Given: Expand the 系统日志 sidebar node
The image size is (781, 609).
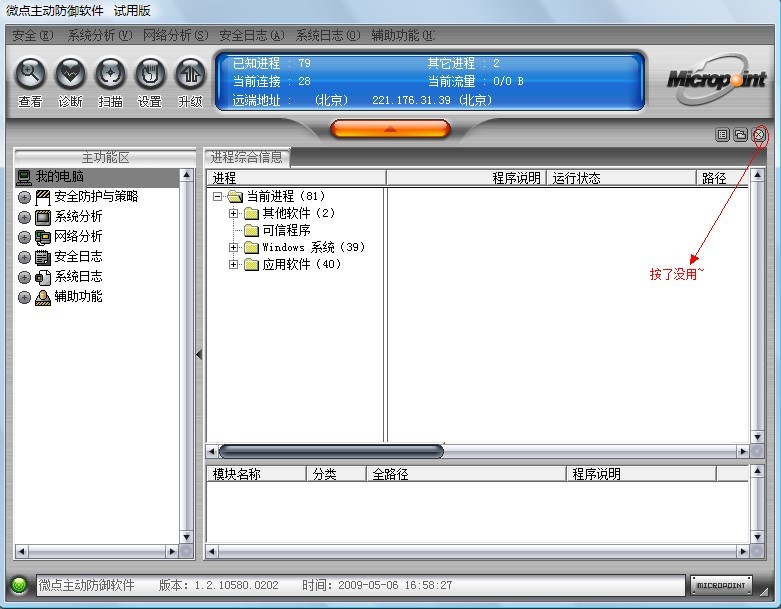Looking at the screenshot, I should point(24,277).
